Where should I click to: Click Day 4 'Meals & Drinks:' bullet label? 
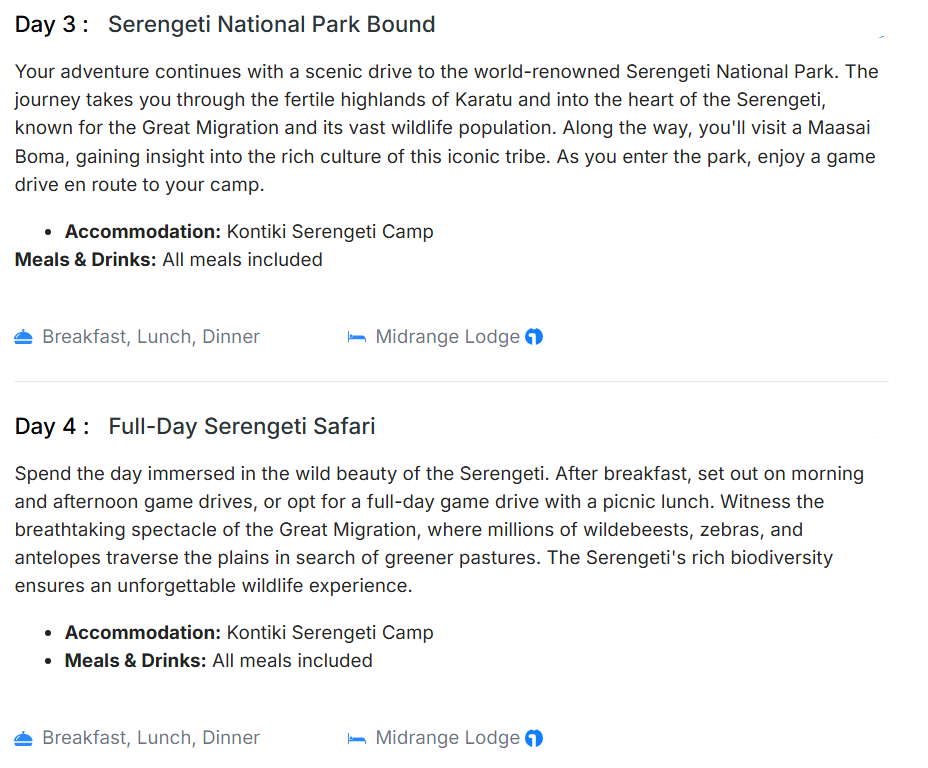coord(136,661)
